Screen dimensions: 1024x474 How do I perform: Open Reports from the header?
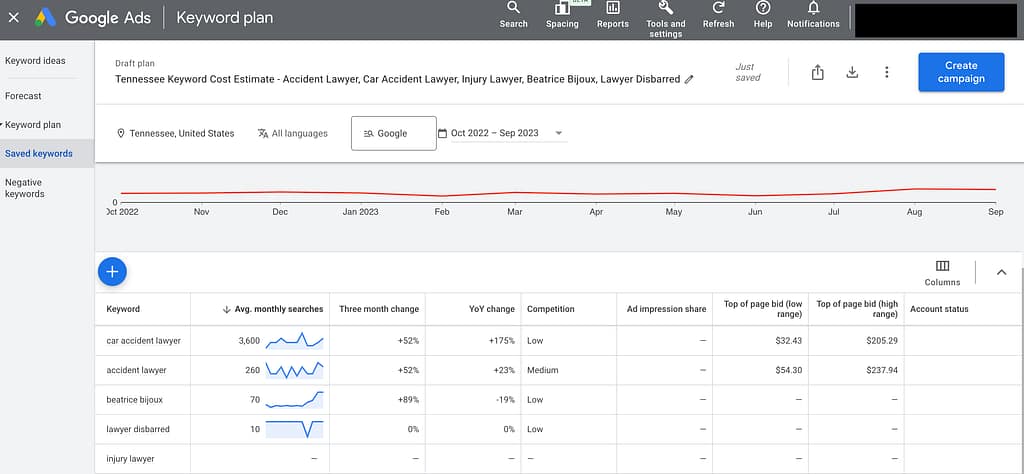click(613, 15)
